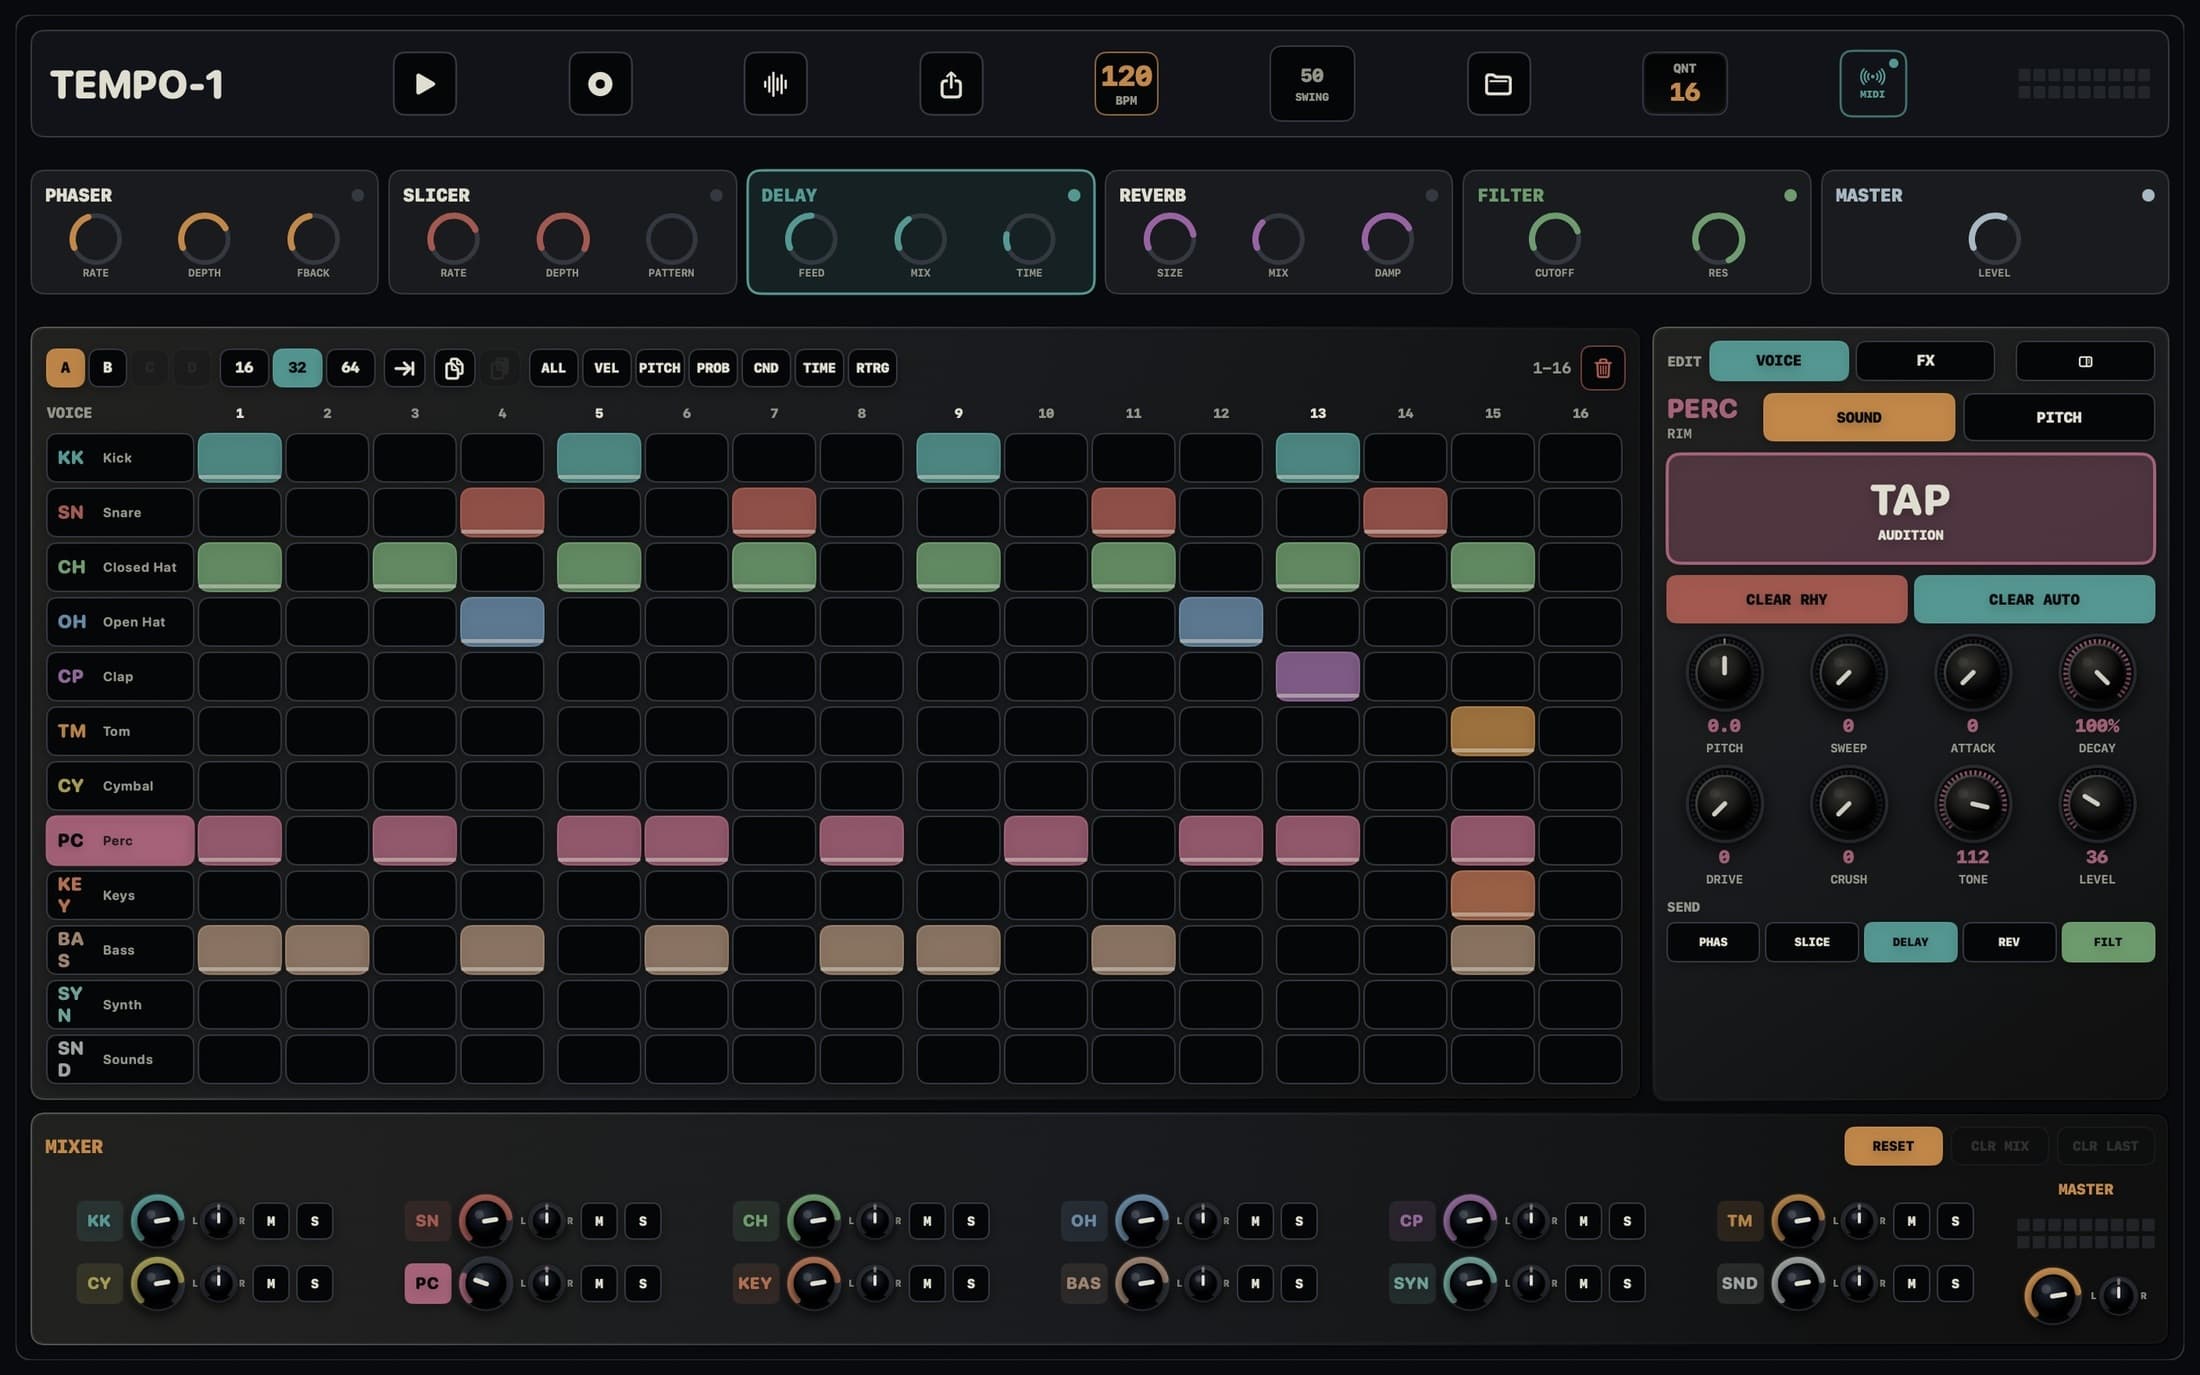Select the CY Cymbal voice
Image resolution: width=2200 pixels, height=1375 pixels.
[x=120, y=786]
